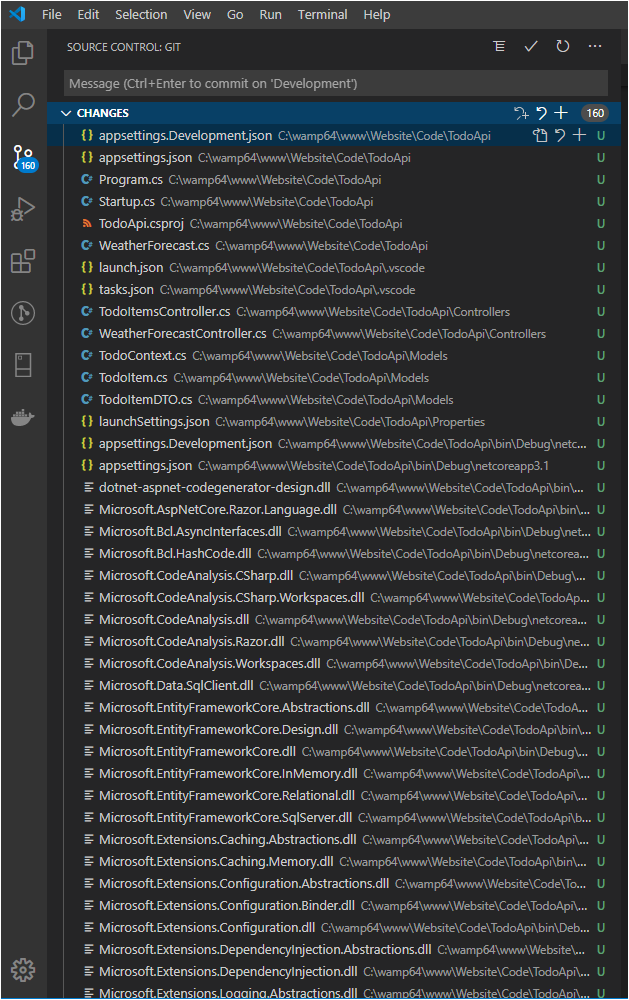Click the 160 changes count badge
Image resolution: width=629 pixels, height=1000 pixels.
[595, 113]
